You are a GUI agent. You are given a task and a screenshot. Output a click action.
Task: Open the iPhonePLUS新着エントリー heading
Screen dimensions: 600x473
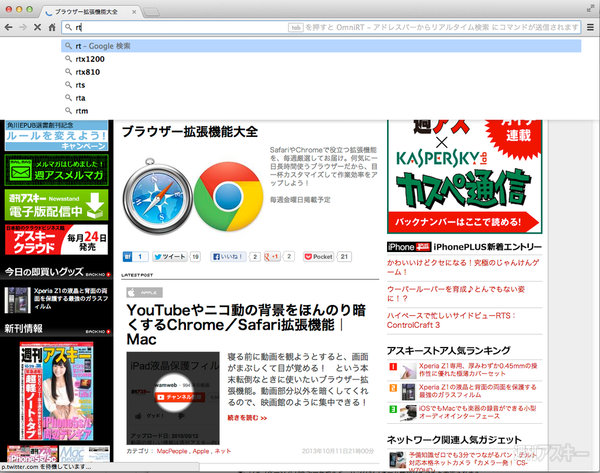point(465,247)
